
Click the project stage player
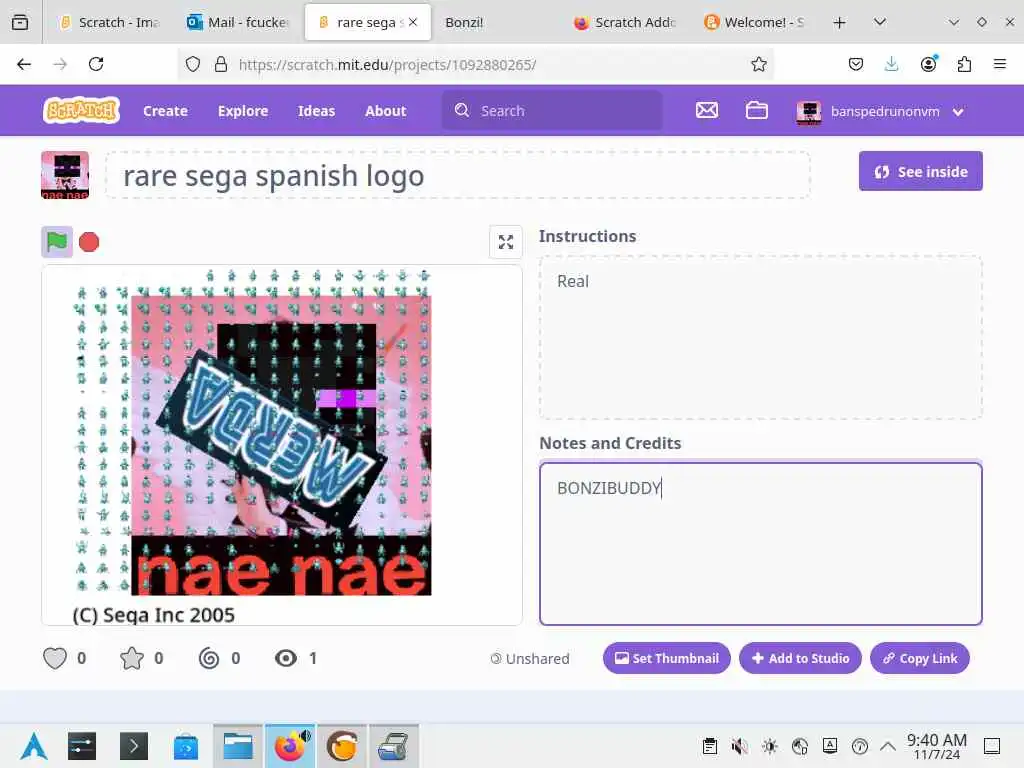(281, 445)
